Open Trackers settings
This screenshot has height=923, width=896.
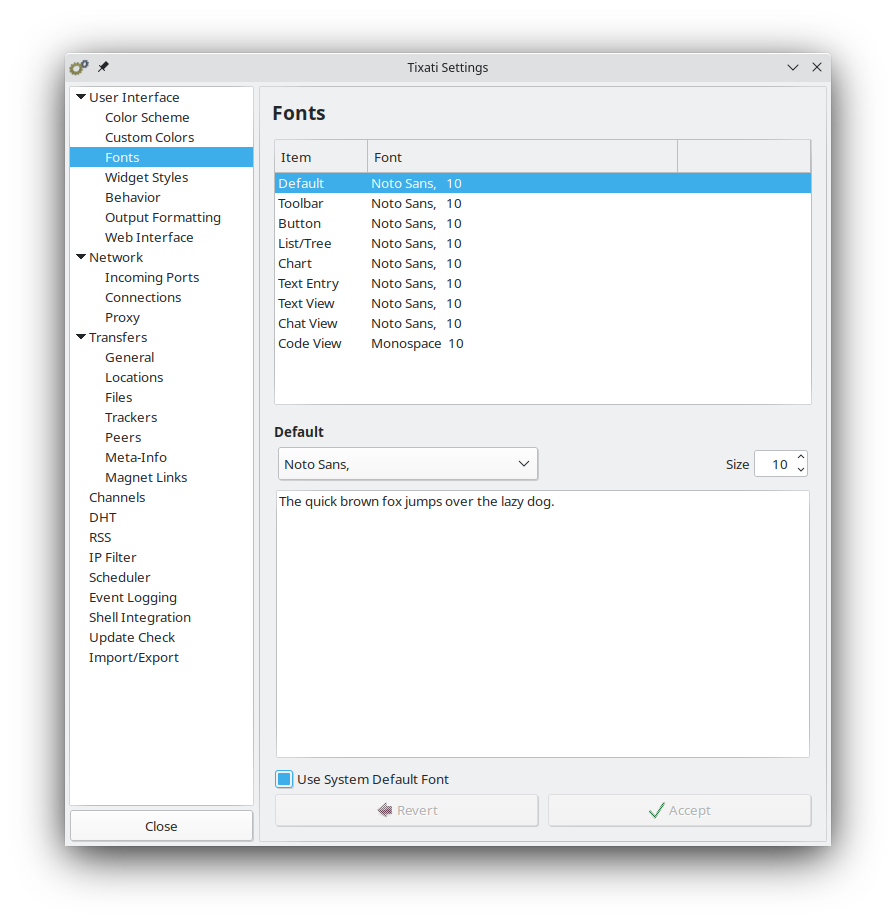pos(131,417)
